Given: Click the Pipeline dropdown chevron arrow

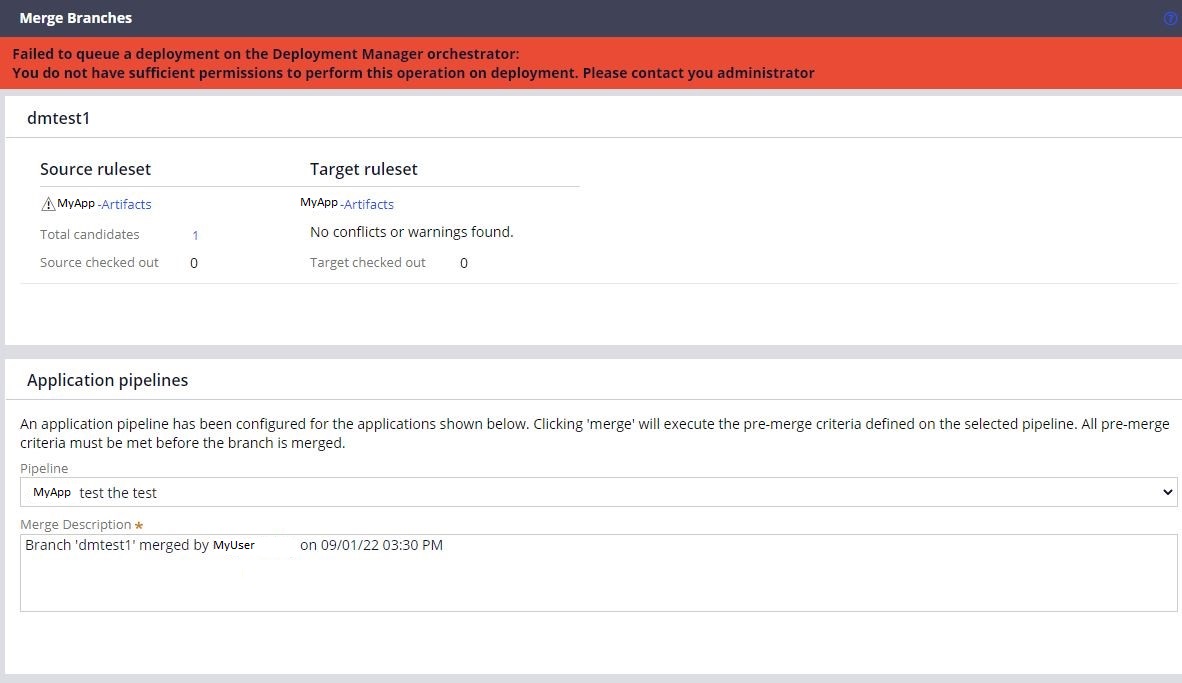Looking at the screenshot, I should coord(1167,492).
